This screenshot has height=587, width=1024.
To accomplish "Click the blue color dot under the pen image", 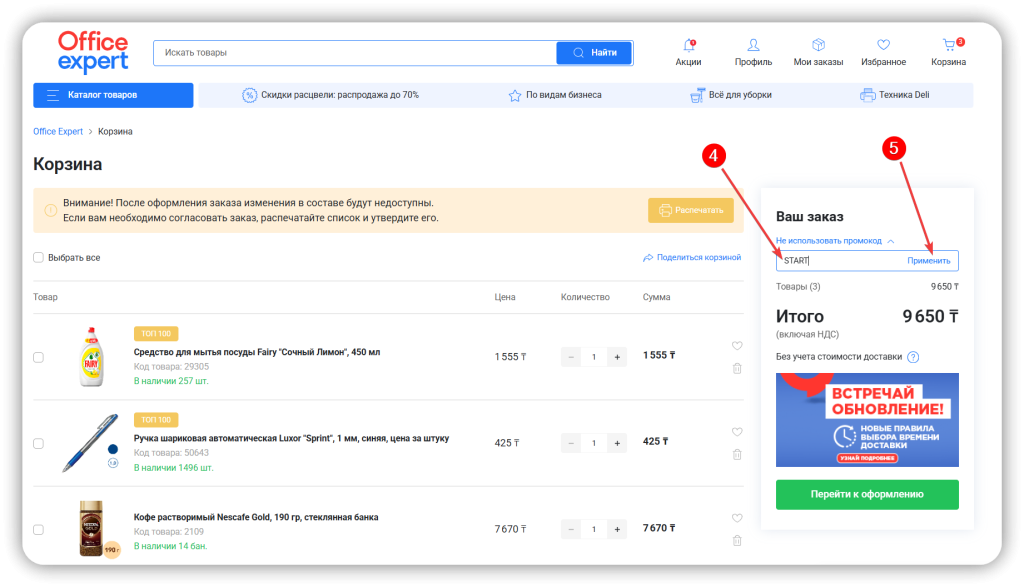I will 113,449.
